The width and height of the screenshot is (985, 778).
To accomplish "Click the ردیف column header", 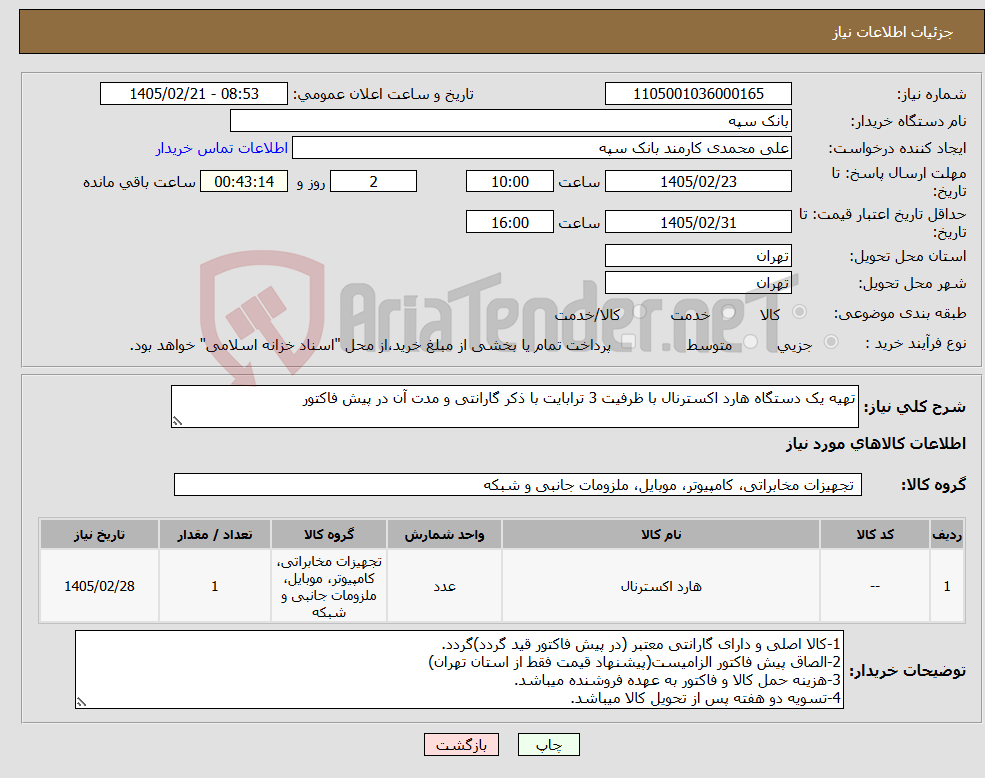I will click(947, 535).
